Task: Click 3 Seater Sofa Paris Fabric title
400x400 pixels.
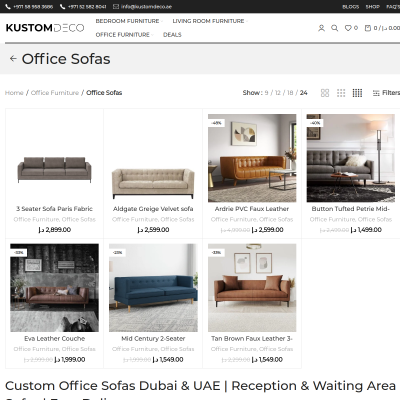Action: click(54, 209)
